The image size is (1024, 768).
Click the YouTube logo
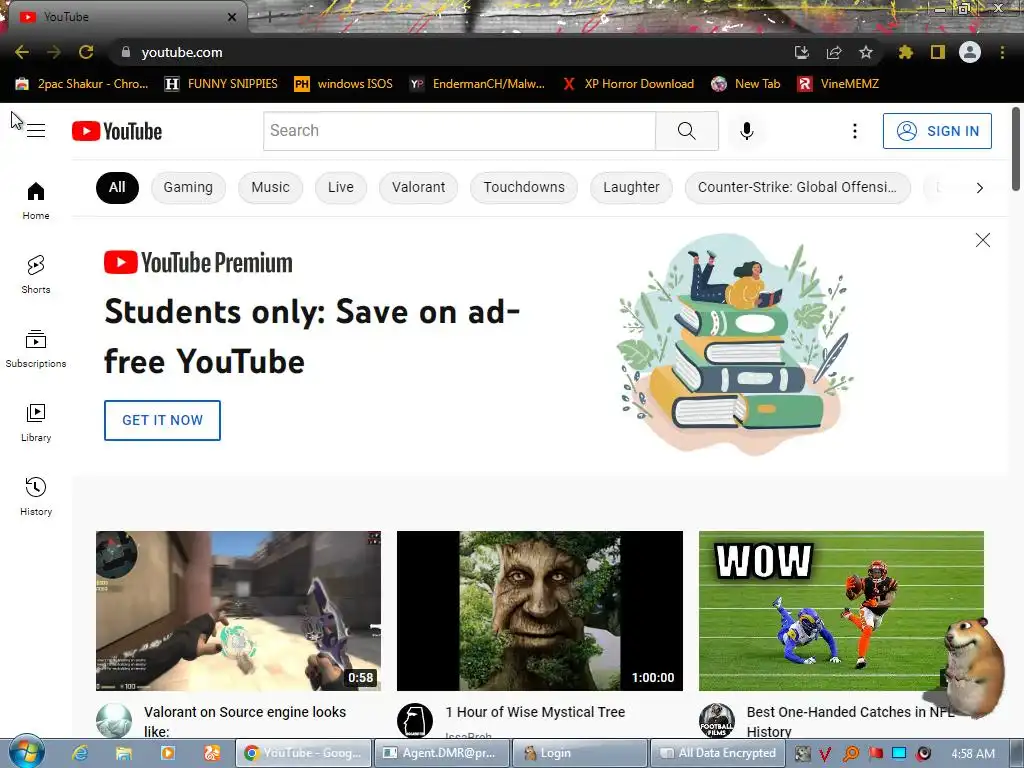click(x=117, y=131)
